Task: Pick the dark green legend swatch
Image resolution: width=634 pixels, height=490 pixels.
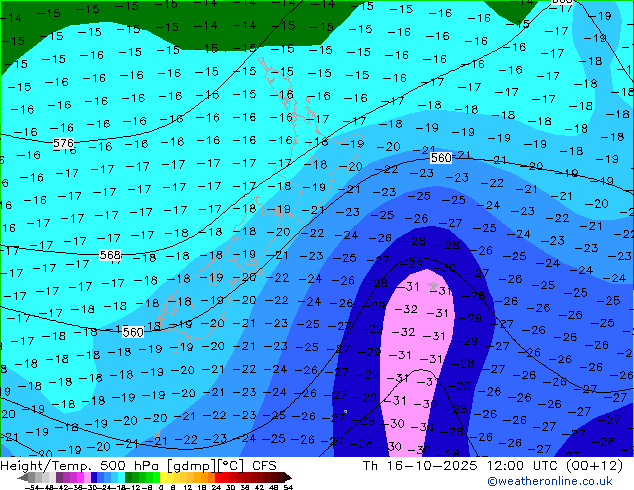Action: [129, 477]
